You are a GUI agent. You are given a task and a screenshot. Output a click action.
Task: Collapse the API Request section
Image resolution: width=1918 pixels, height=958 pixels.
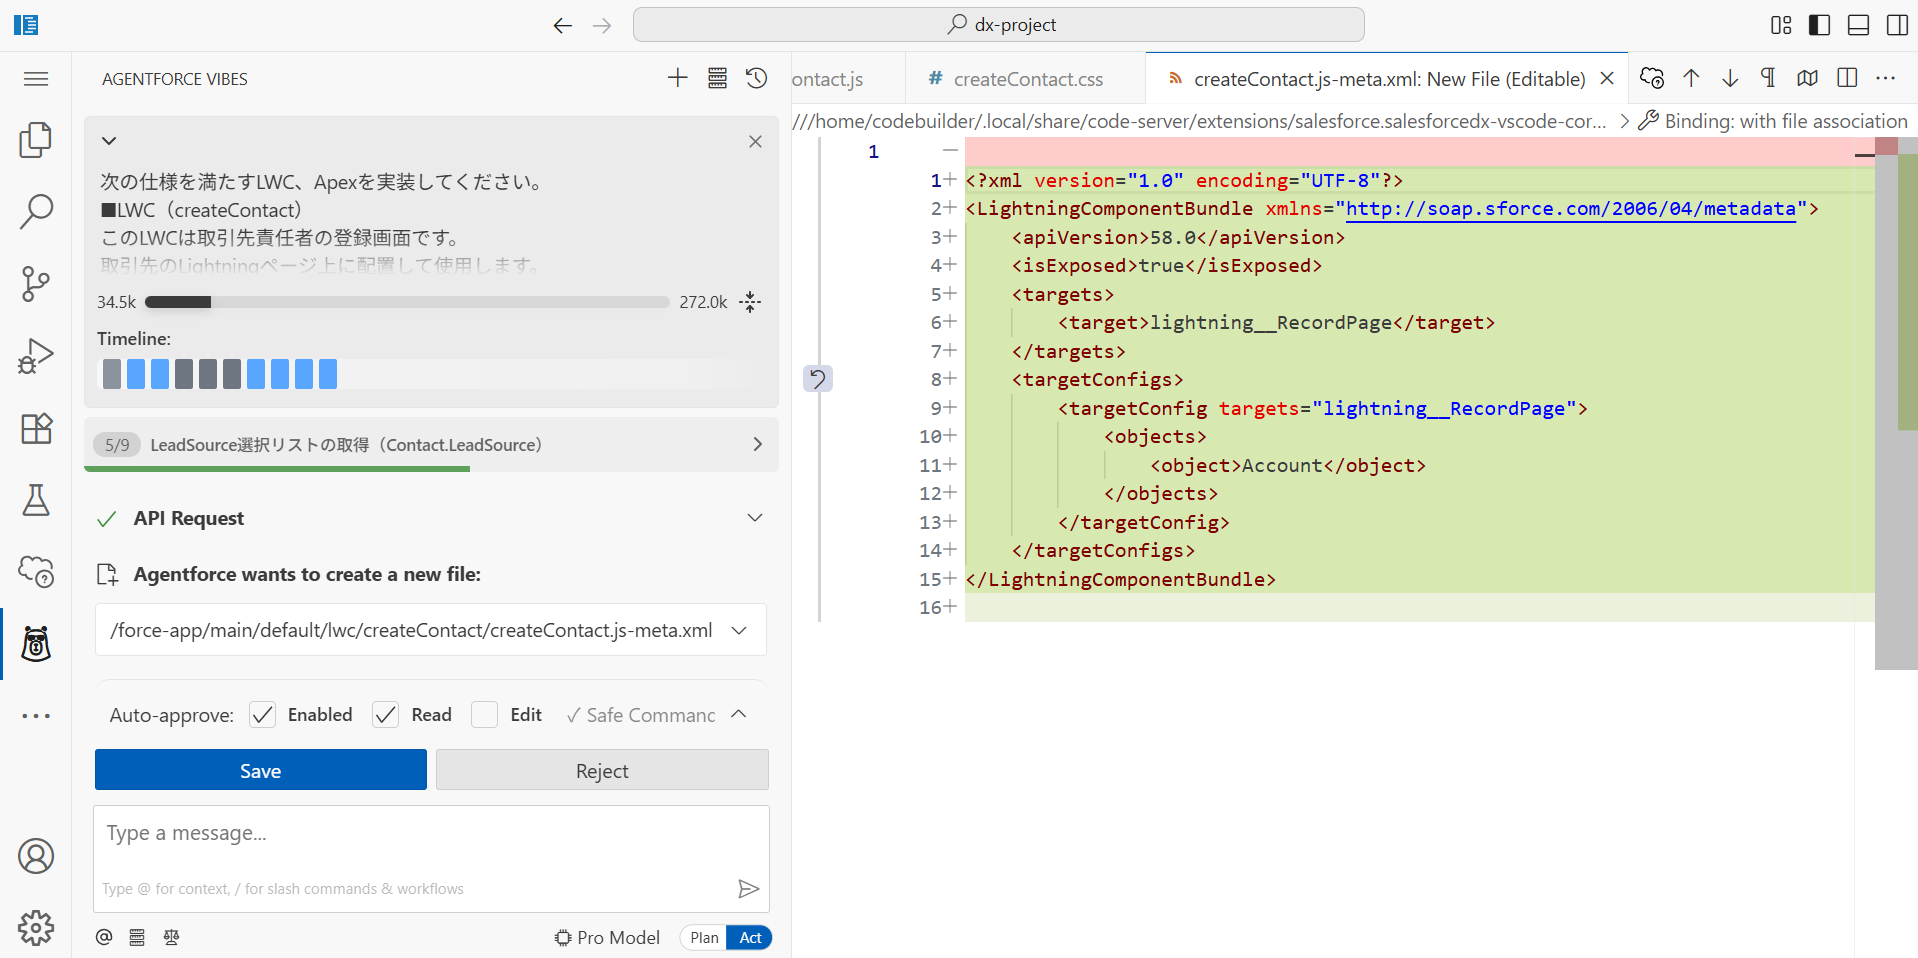tap(754, 518)
